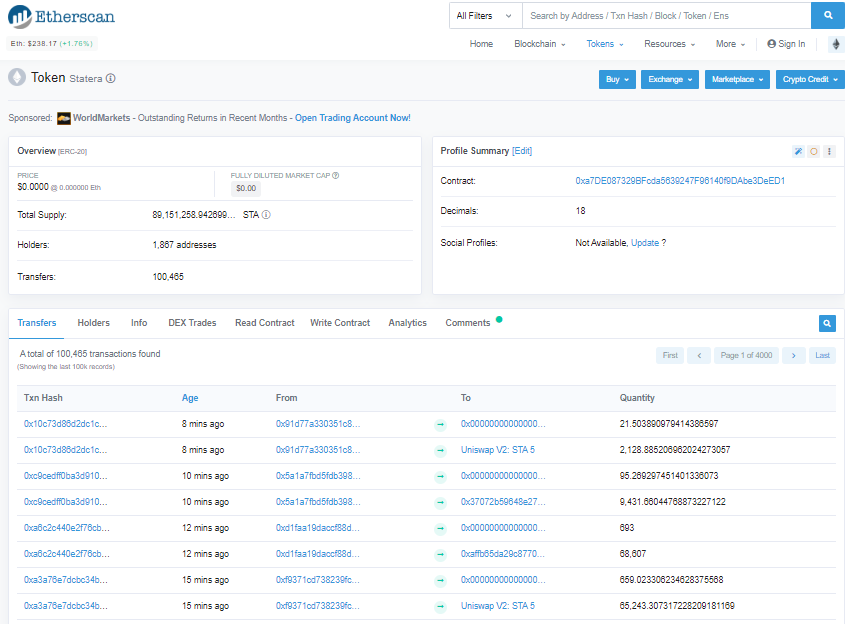
Task: Click the $0.00 market cap badge
Action: pyautogui.click(x=246, y=189)
